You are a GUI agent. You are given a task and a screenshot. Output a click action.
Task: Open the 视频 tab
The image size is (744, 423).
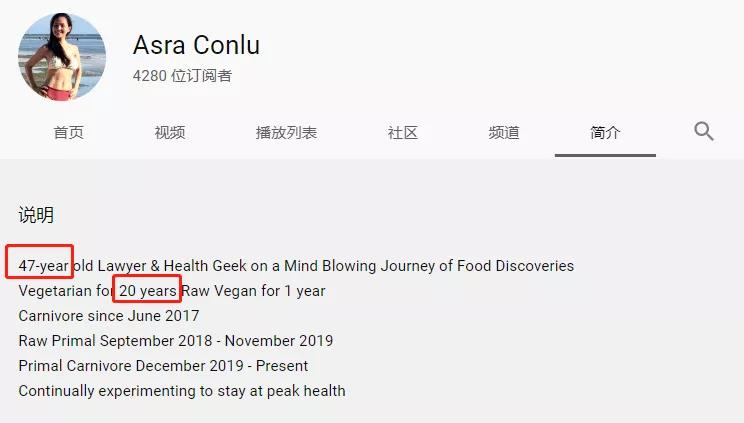tap(170, 132)
